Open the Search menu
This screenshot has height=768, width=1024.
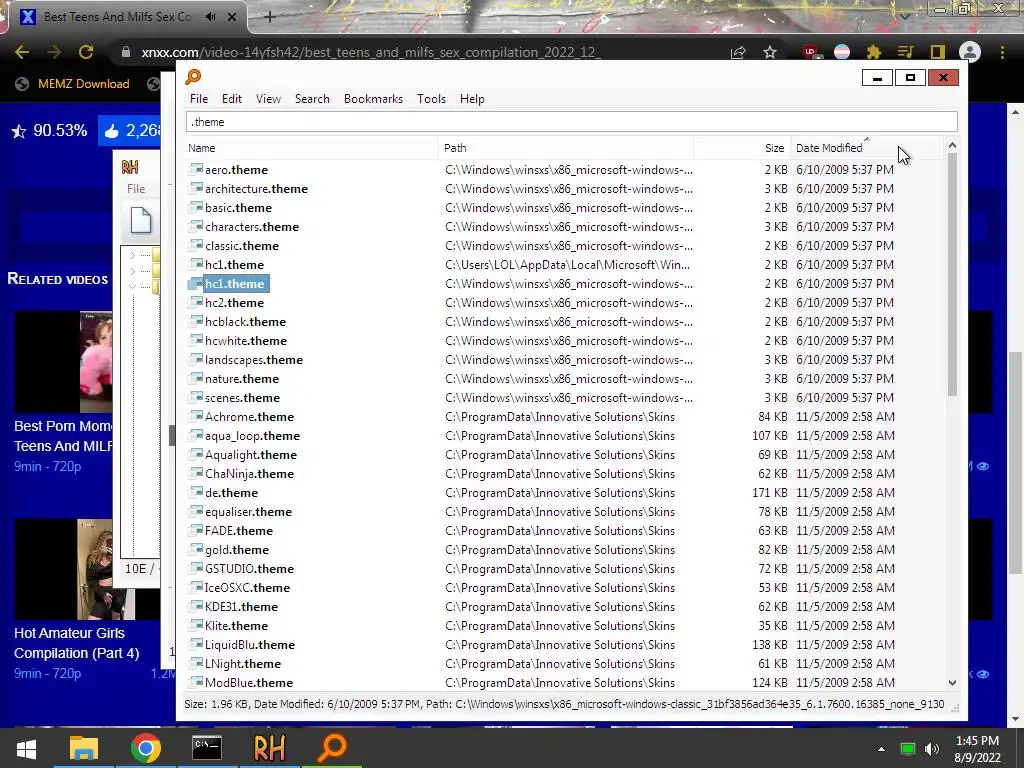(312, 99)
